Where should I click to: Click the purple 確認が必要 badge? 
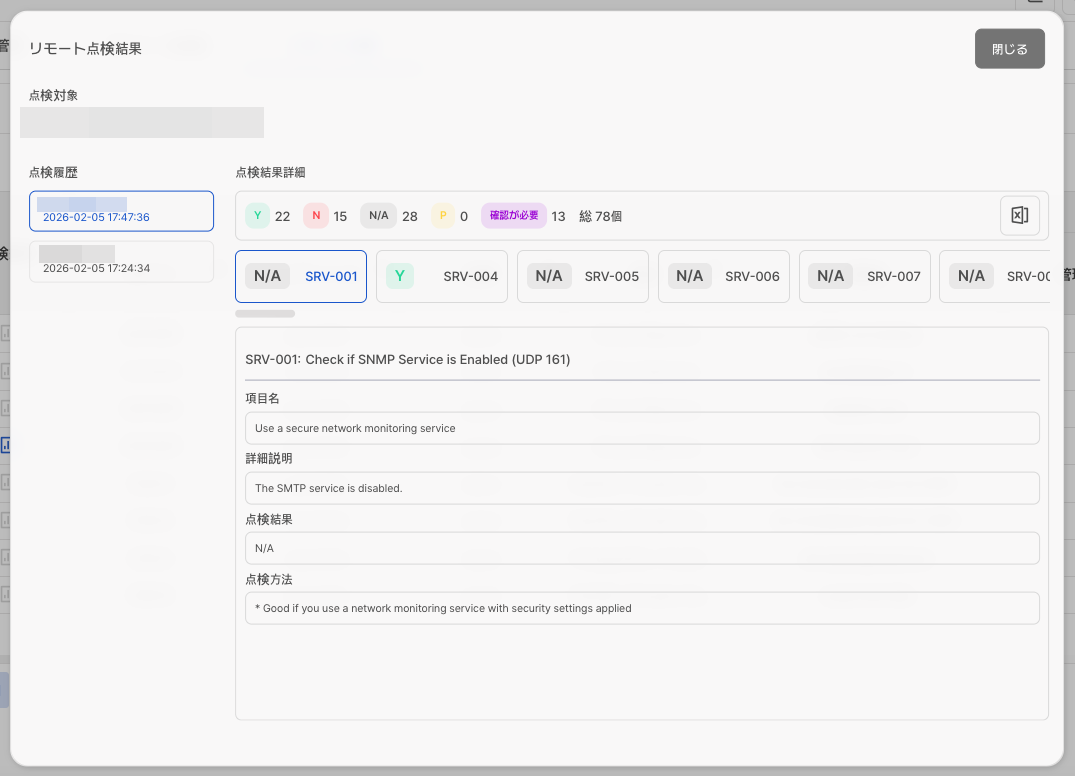point(514,216)
